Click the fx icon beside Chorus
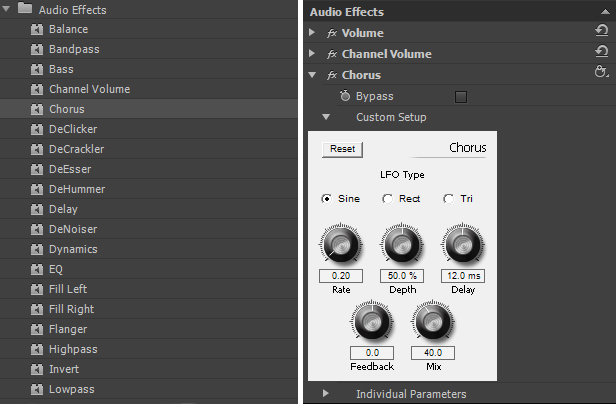 (332, 75)
